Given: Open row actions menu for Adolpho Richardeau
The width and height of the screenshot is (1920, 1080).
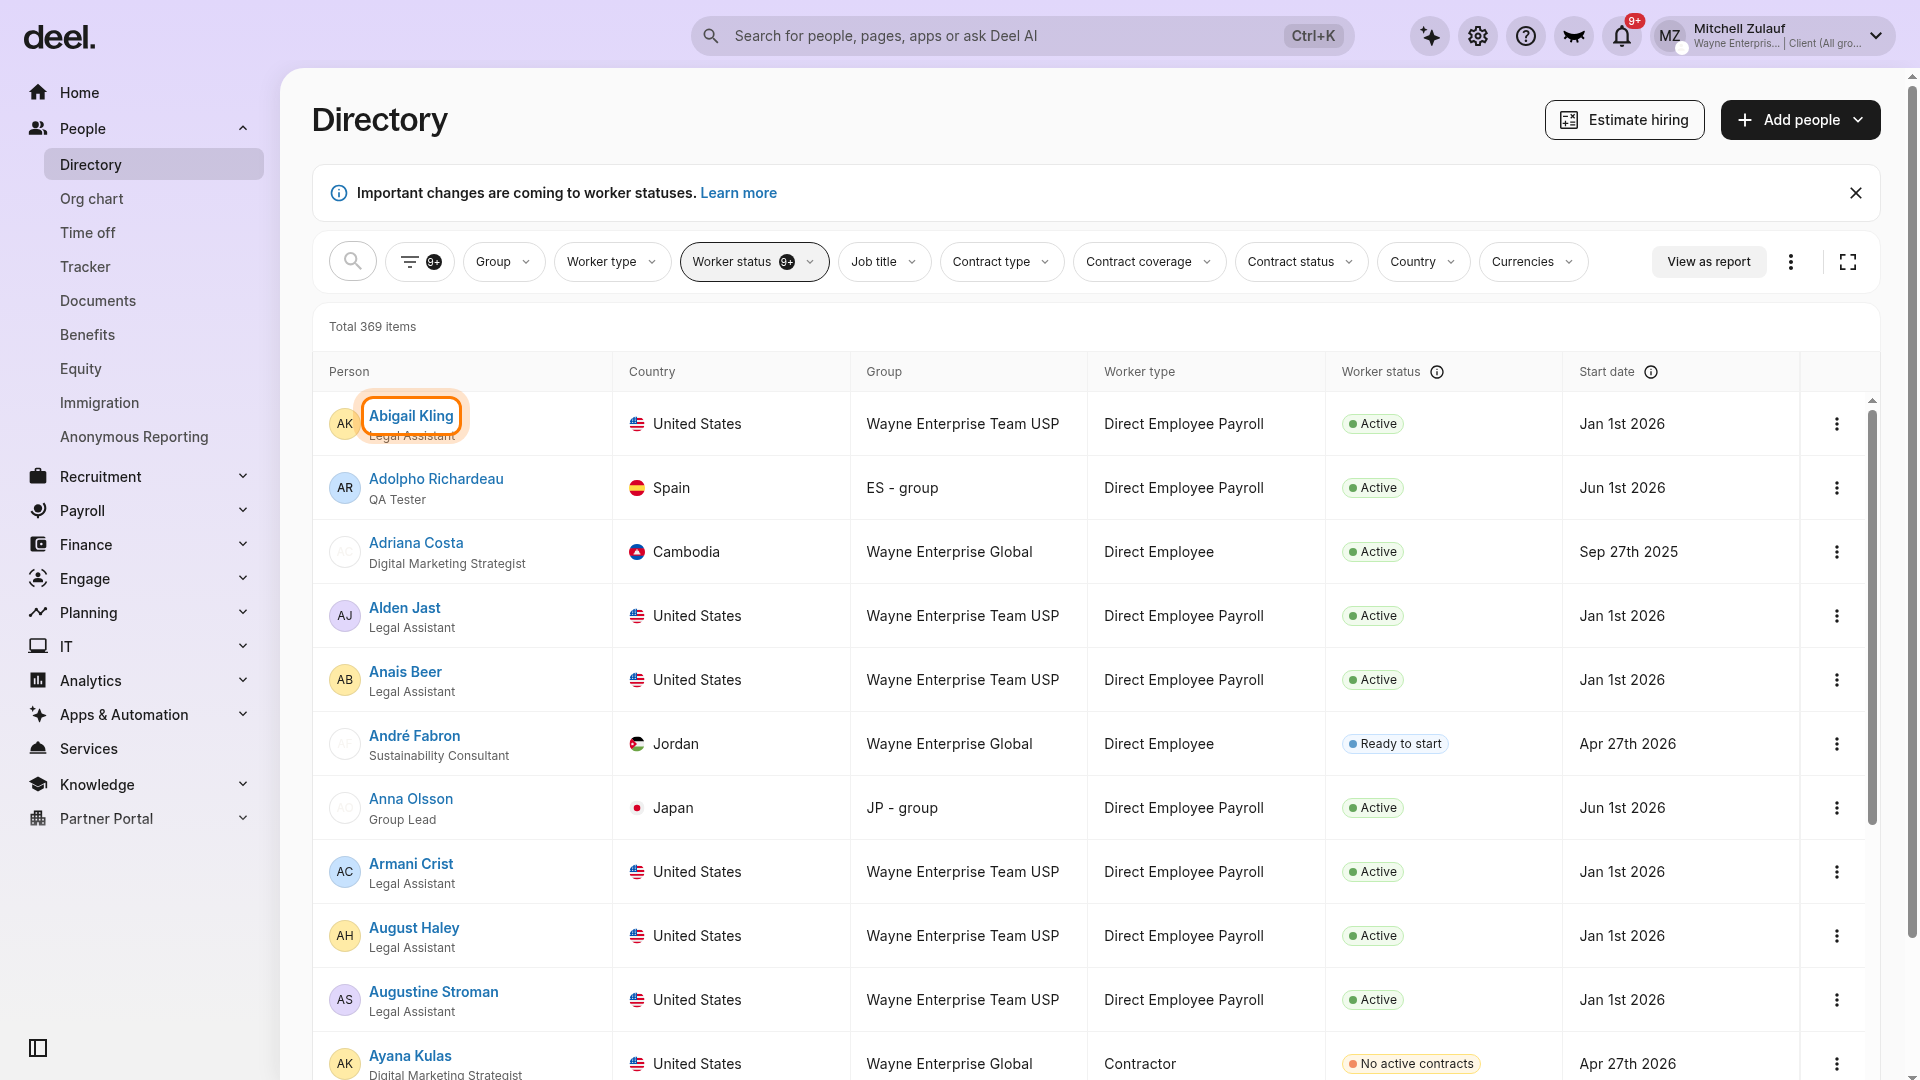Looking at the screenshot, I should click(1837, 488).
